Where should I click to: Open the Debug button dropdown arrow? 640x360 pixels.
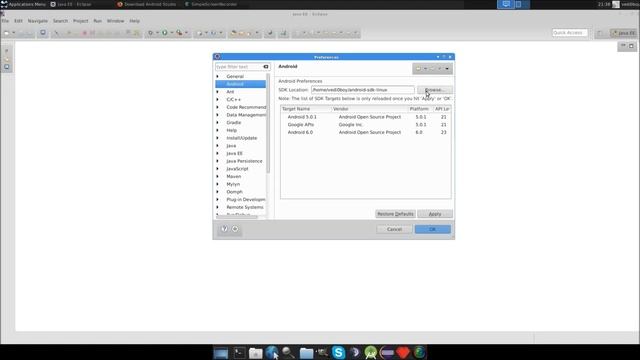[157, 33]
